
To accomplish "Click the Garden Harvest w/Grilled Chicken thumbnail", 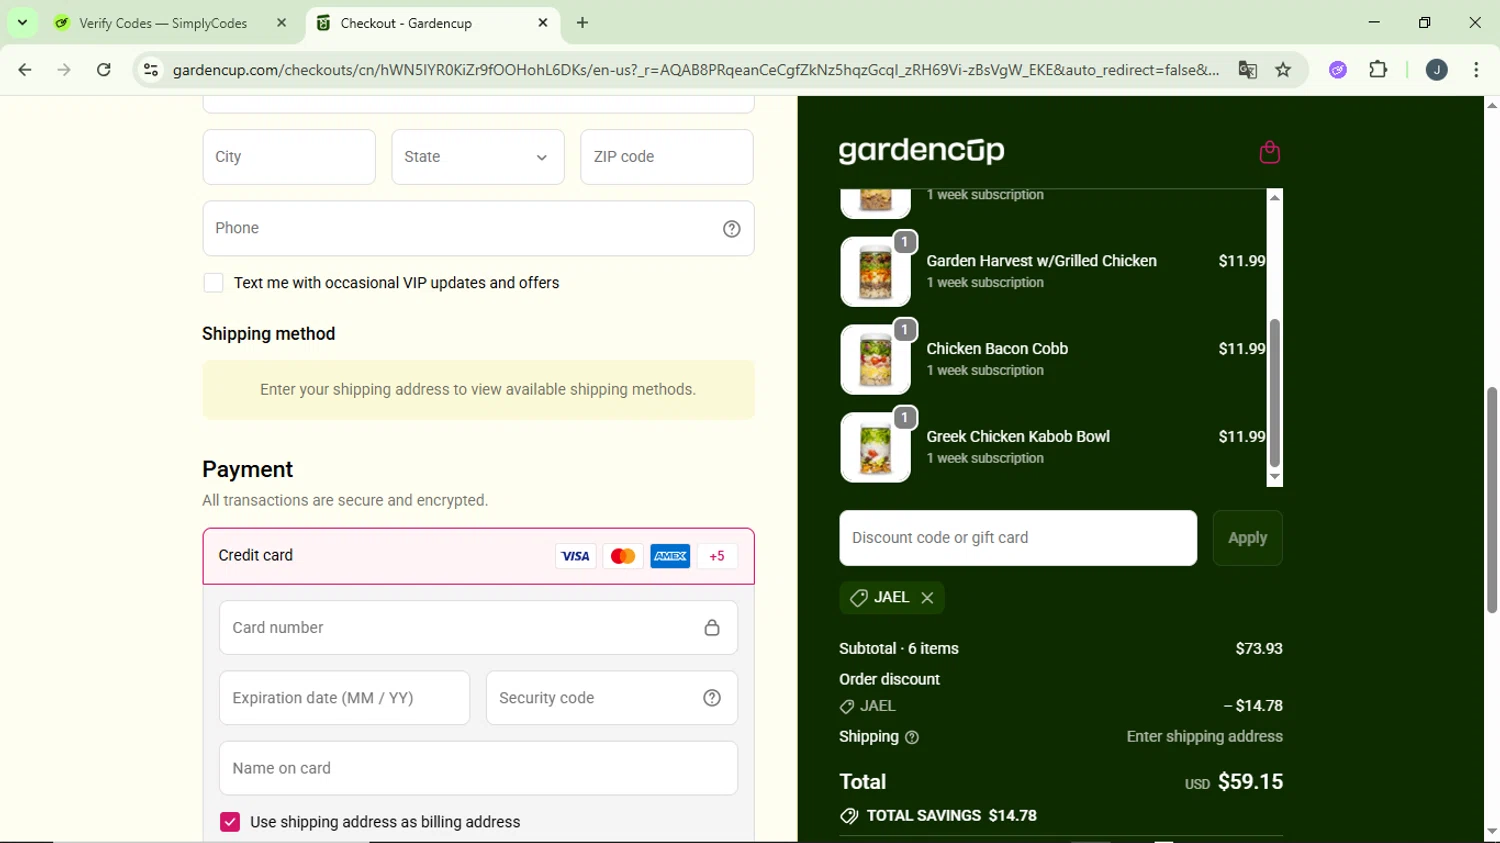I will coord(875,272).
